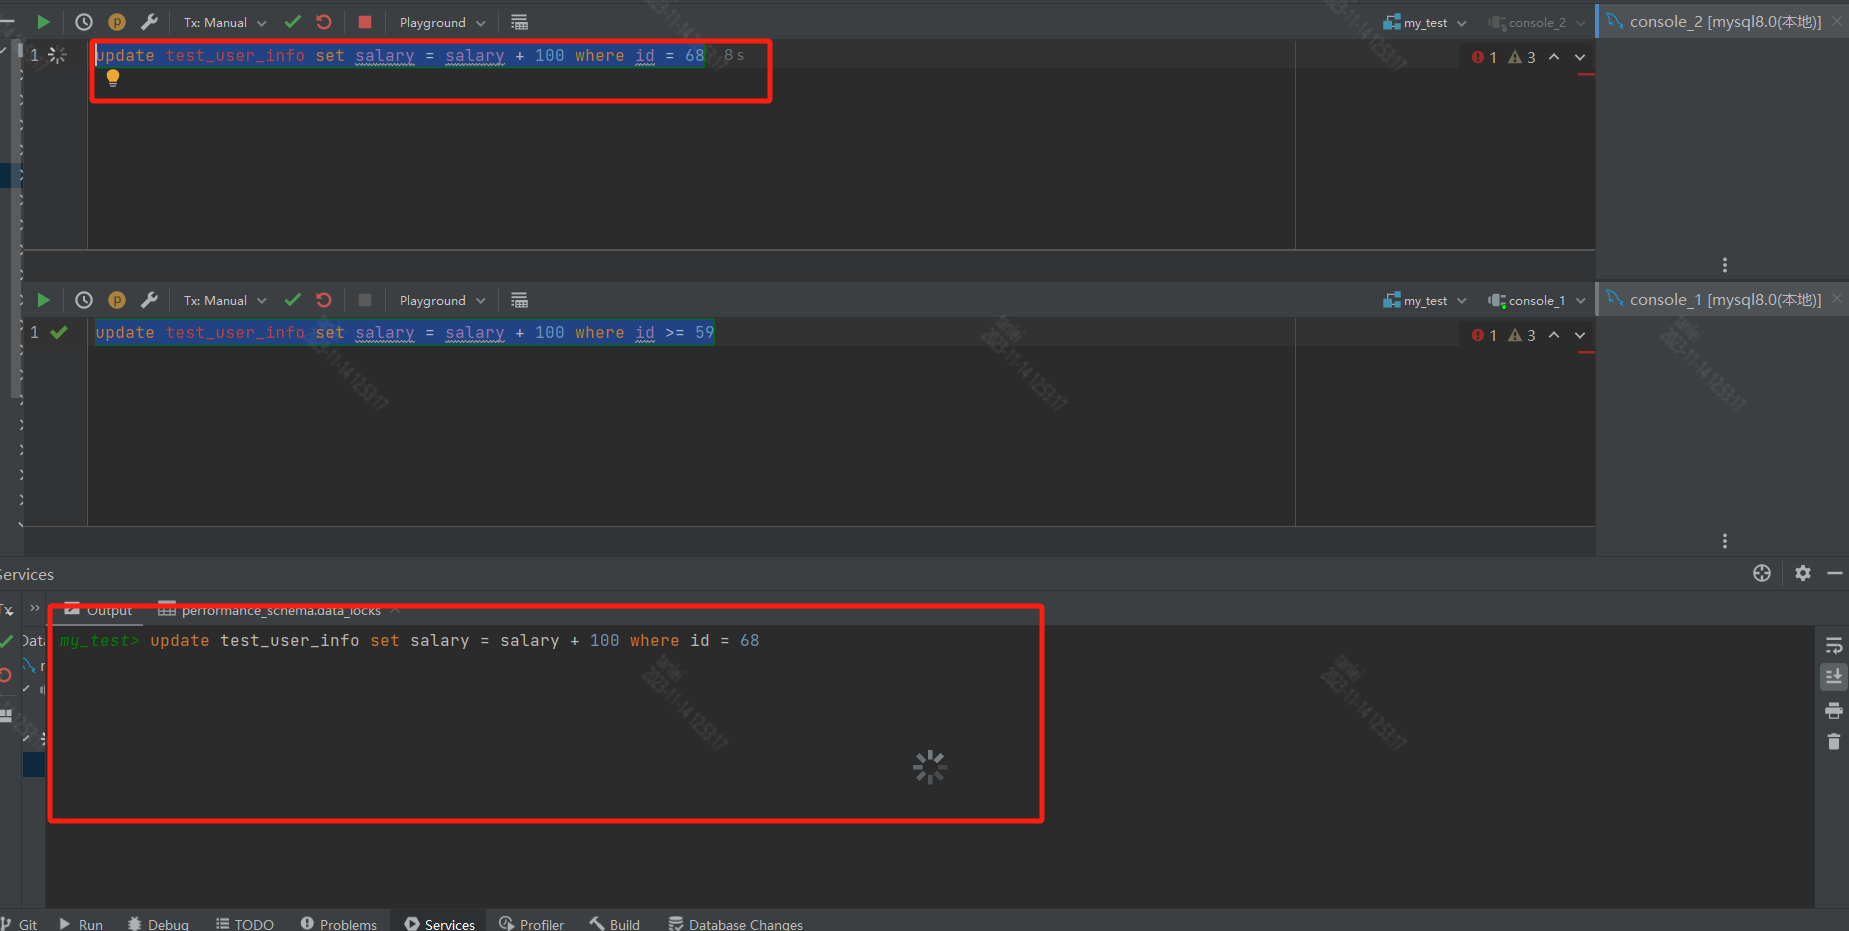This screenshot has width=1849, height=931.
Task: Run the query in console_1 editor
Action: click(x=43, y=300)
